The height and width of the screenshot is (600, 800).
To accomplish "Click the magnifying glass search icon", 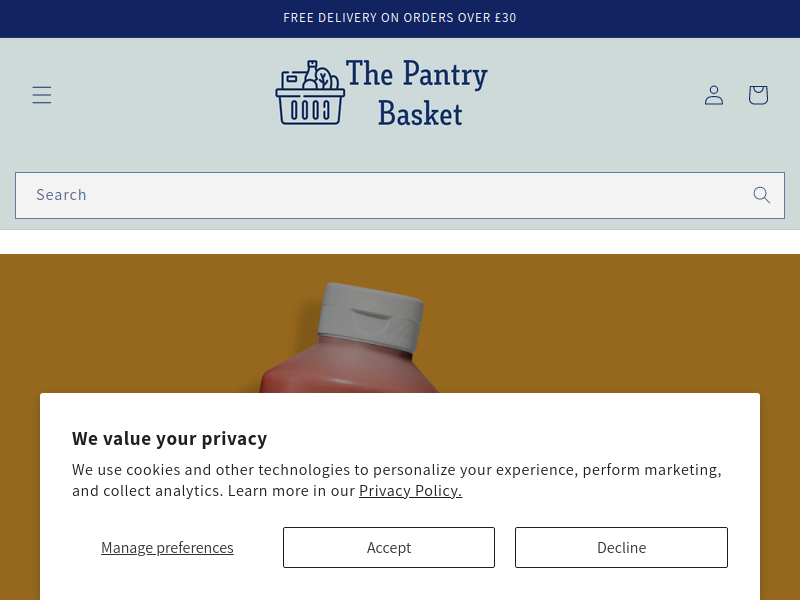I will click(x=761, y=195).
